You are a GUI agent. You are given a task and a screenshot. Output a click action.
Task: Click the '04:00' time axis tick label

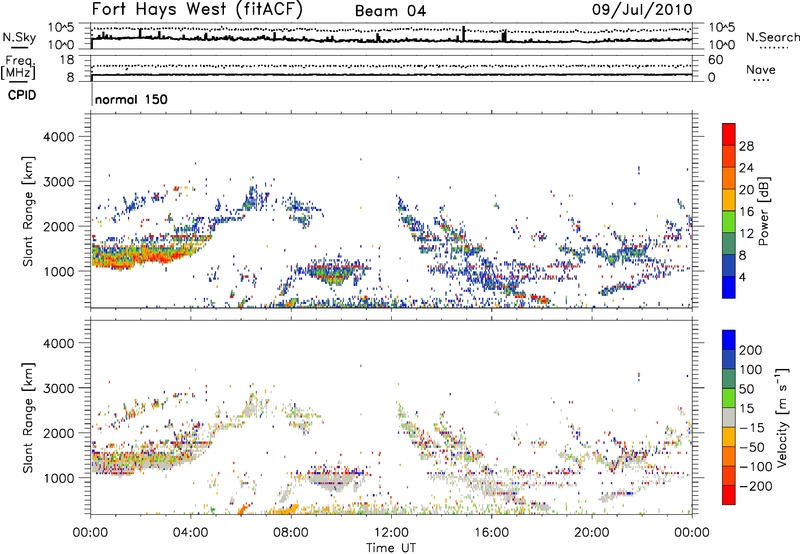tap(191, 533)
